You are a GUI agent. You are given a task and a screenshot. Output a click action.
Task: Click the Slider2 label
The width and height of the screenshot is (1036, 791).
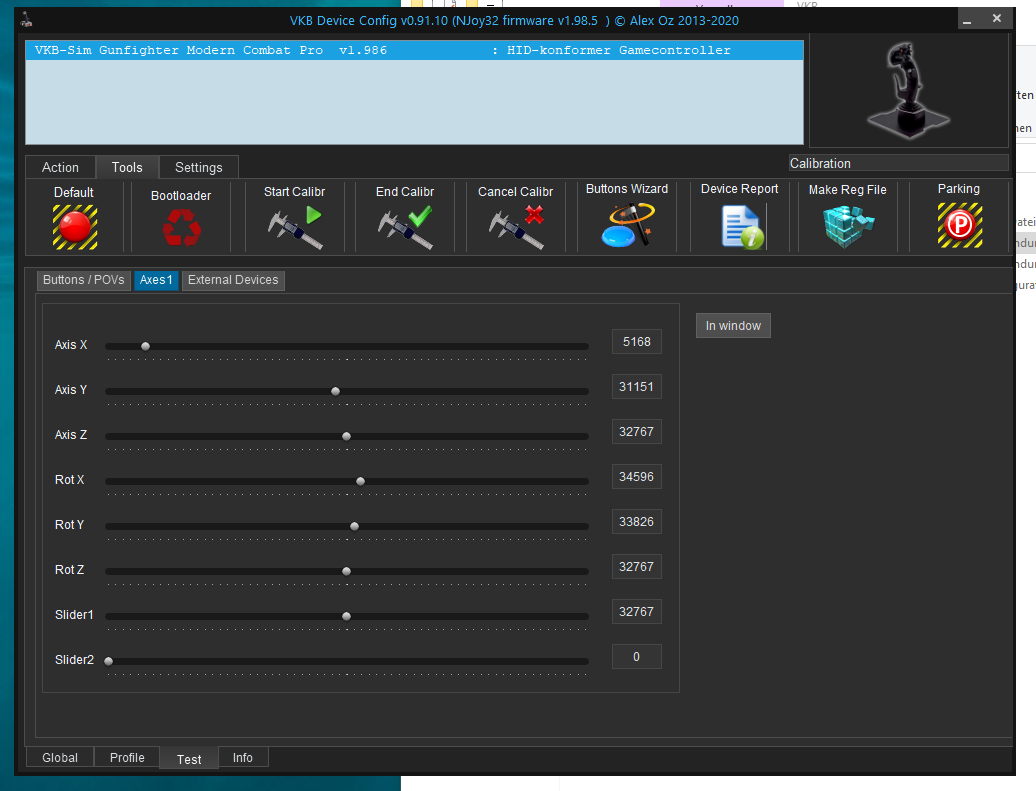pyautogui.click(x=74, y=659)
